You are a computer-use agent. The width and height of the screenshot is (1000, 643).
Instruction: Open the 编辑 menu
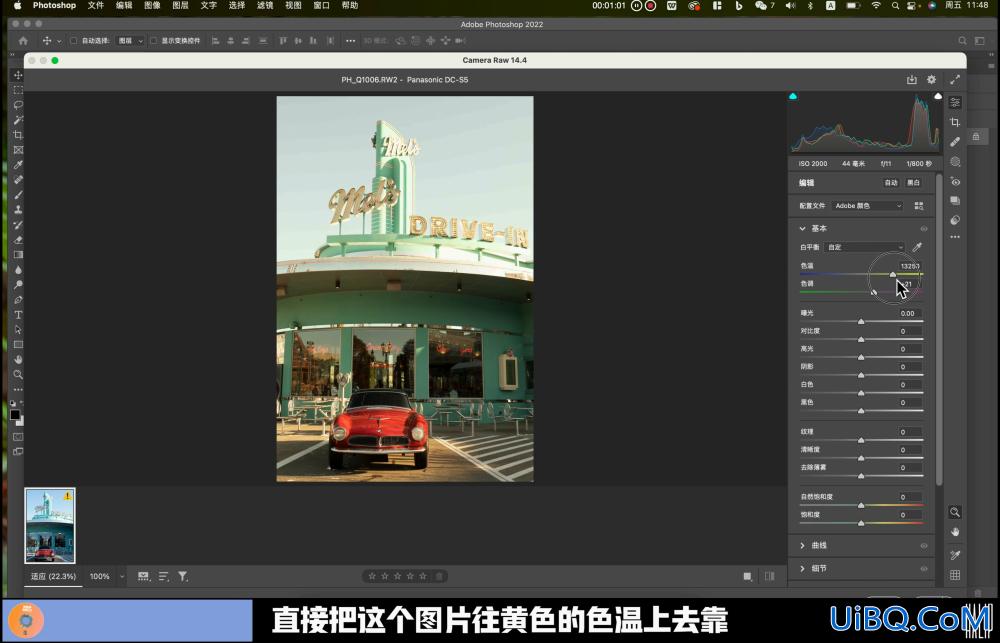tap(124, 5)
